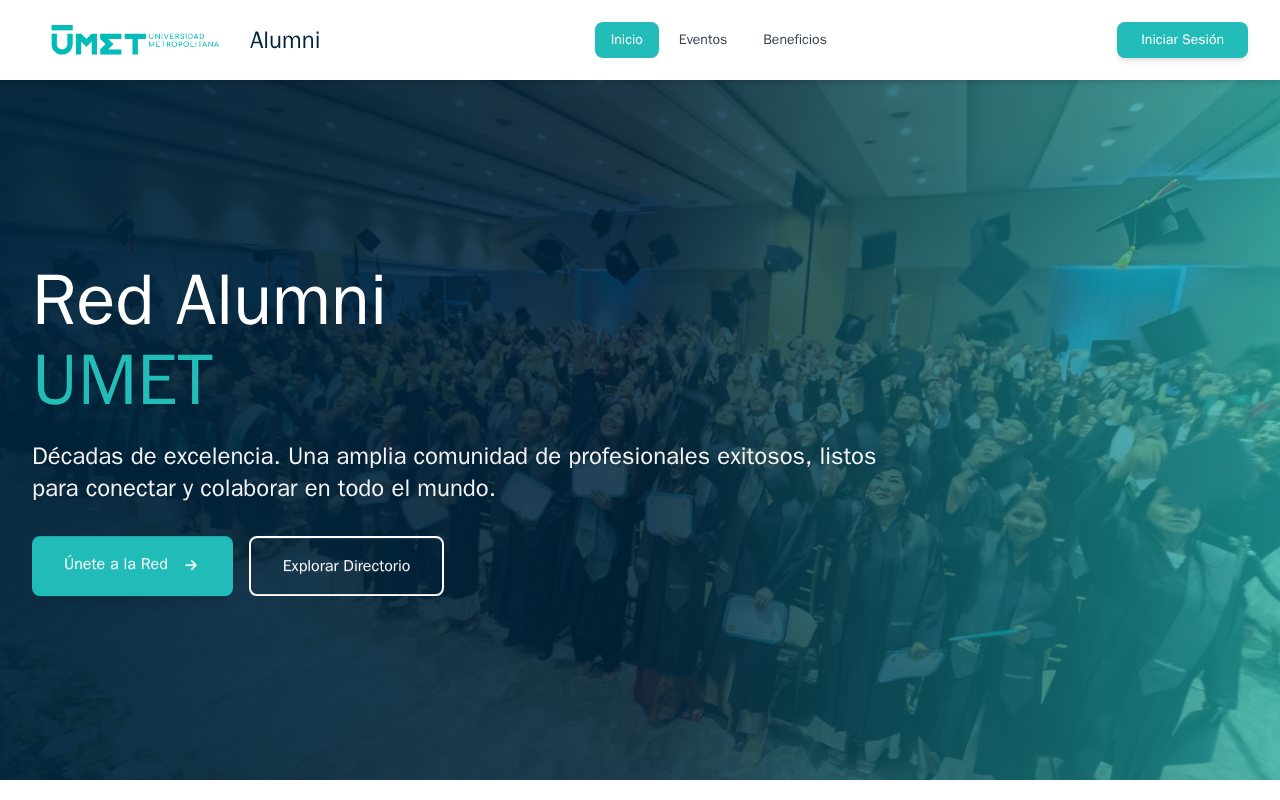Screen dimensions: 1280x800
Task: Select the Décadas de excelencia paragraph text
Action: tap(454, 472)
